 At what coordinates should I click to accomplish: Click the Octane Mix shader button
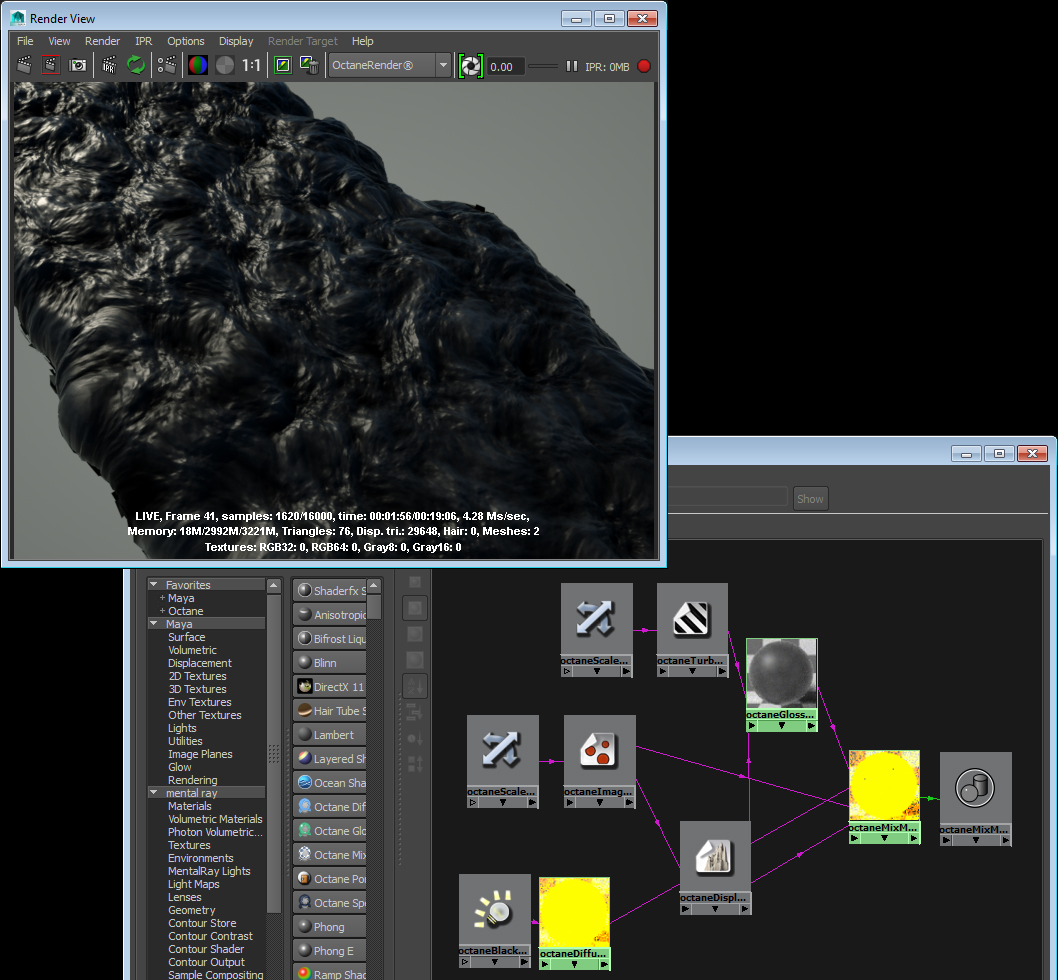pos(330,855)
